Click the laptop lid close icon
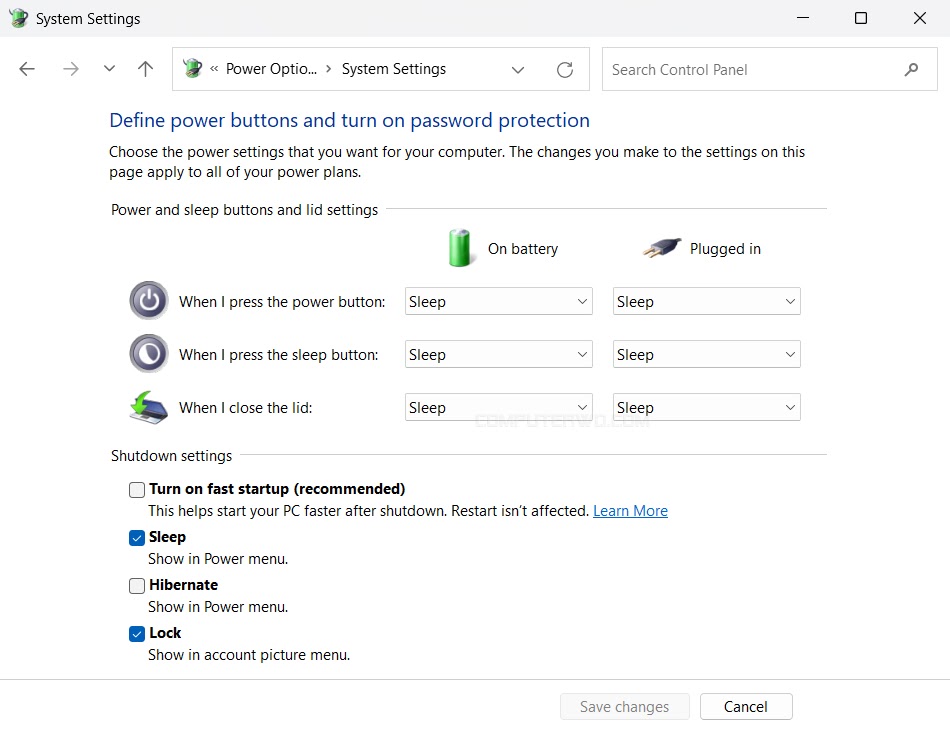 click(x=148, y=407)
